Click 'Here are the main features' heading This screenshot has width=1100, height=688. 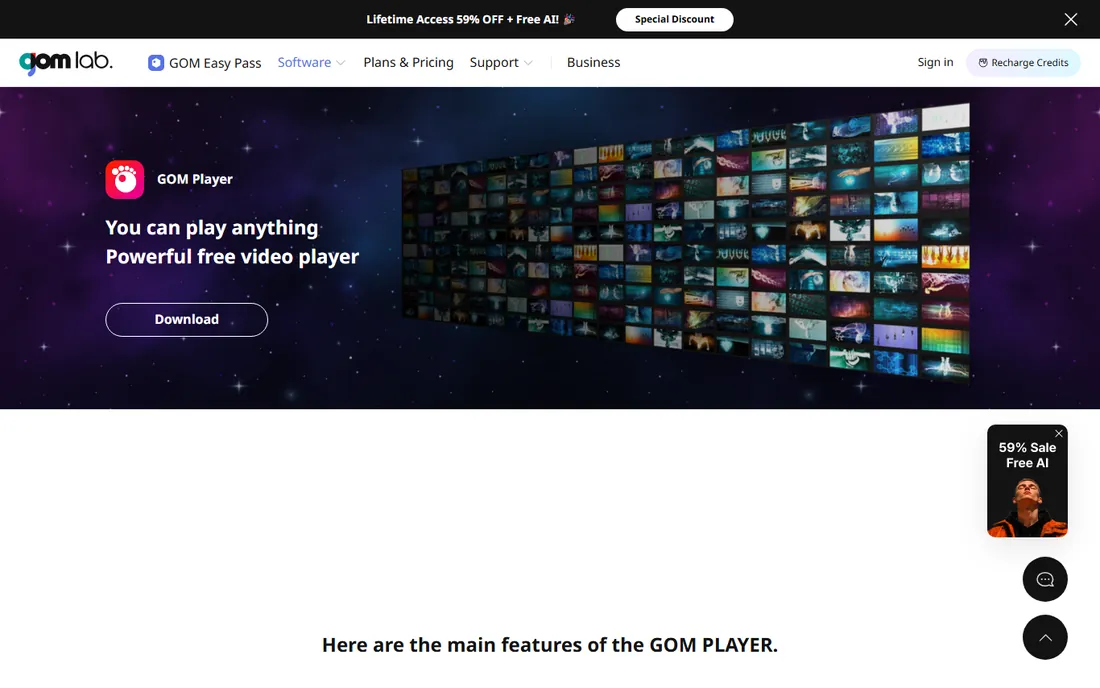(x=549, y=645)
